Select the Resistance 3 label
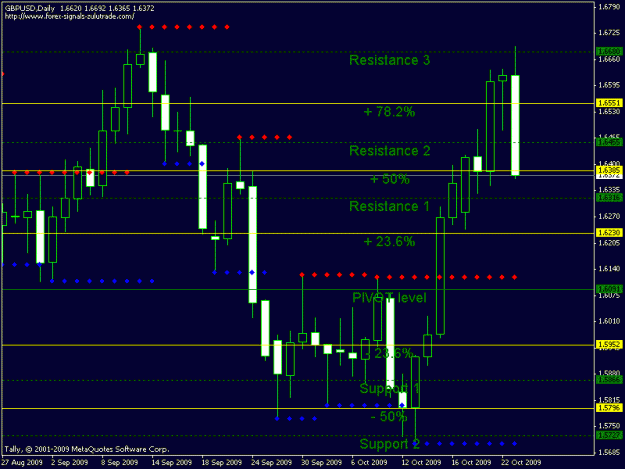 point(389,60)
